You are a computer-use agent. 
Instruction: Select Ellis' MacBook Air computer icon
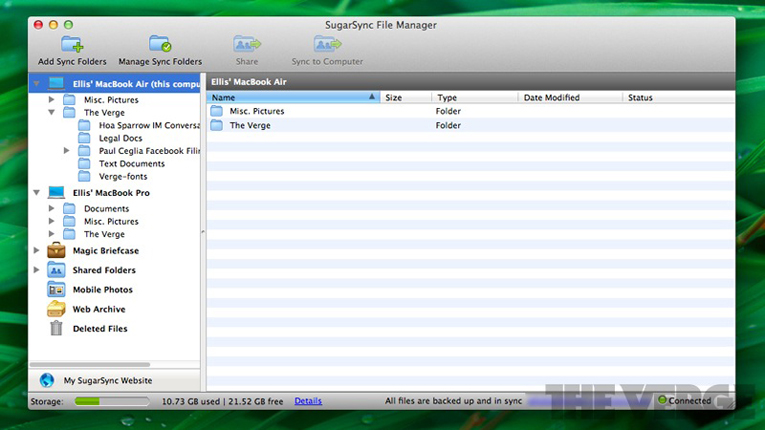coord(56,83)
